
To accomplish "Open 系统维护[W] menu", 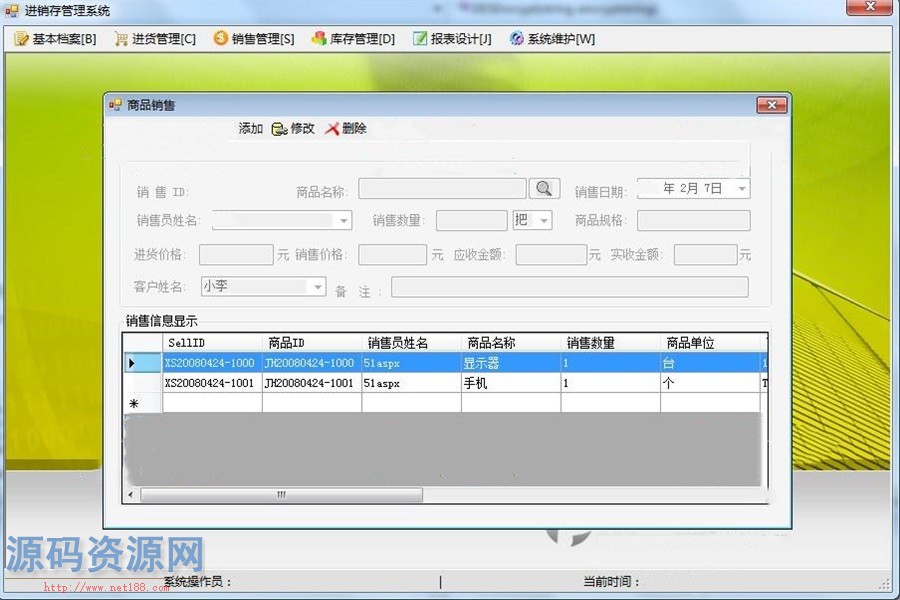I will [552, 39].
